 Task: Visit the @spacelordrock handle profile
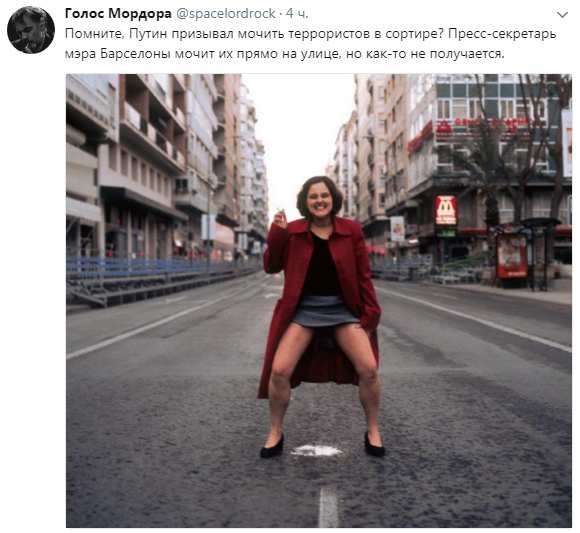coord(225,14)
